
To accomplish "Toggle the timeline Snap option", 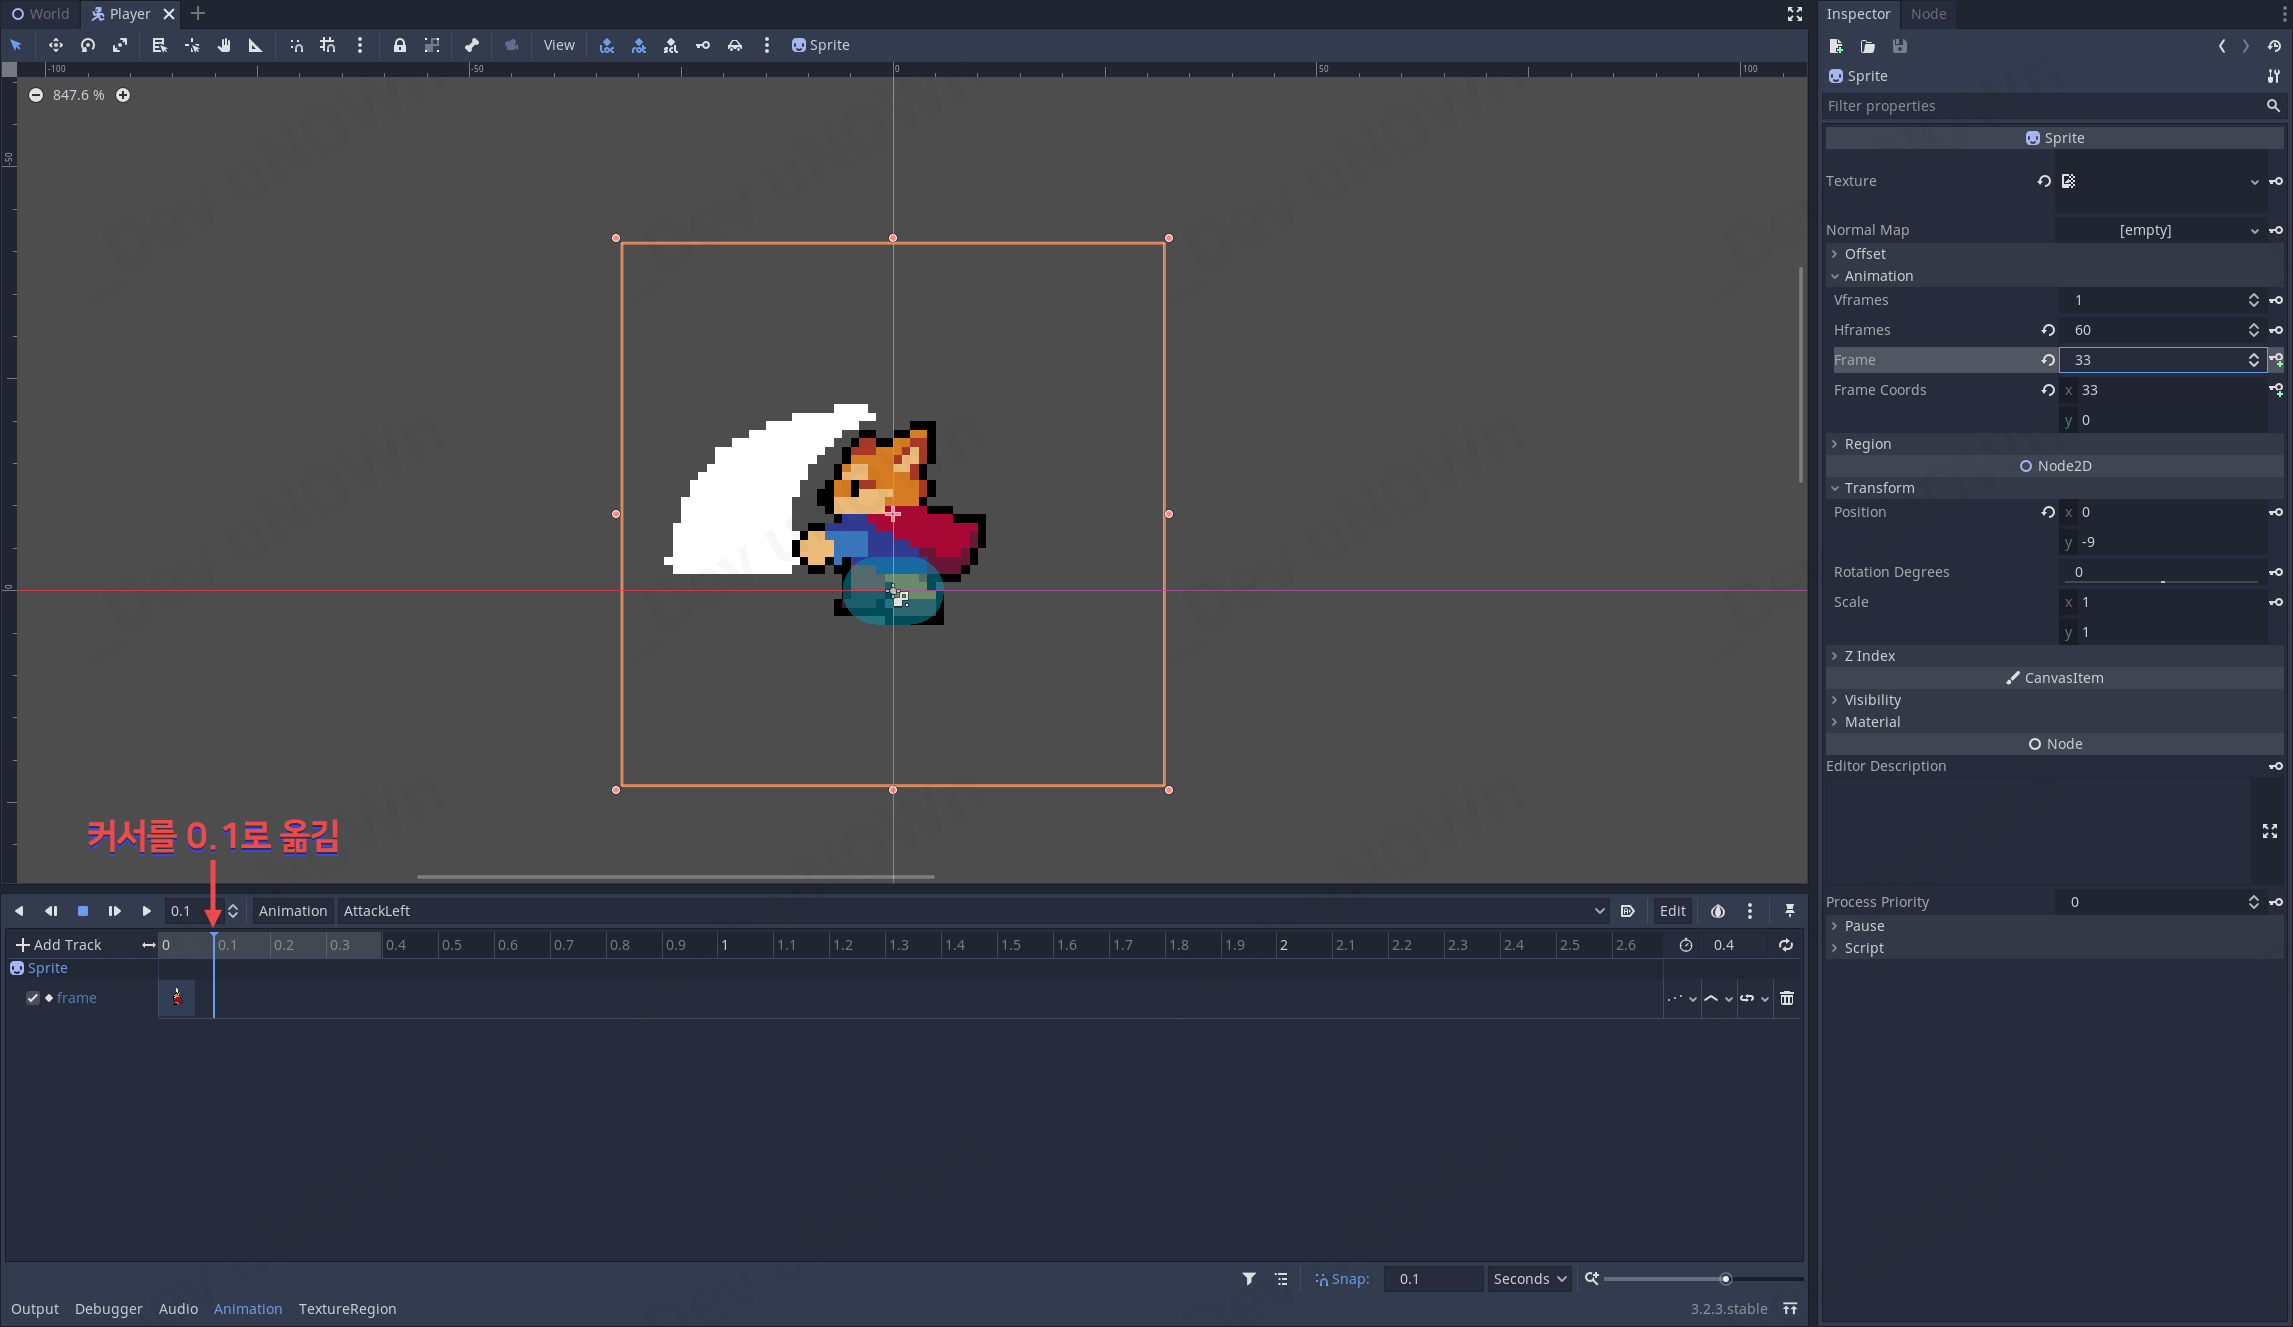I will (x=1341, y=1279).
